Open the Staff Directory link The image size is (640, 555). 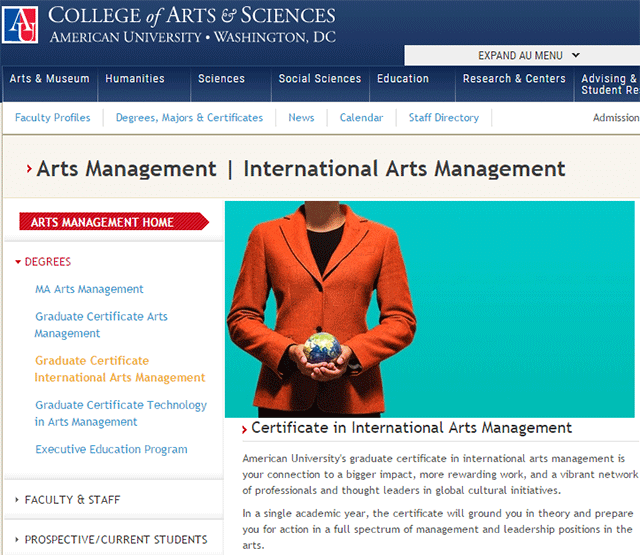click(x=444, y=118)
